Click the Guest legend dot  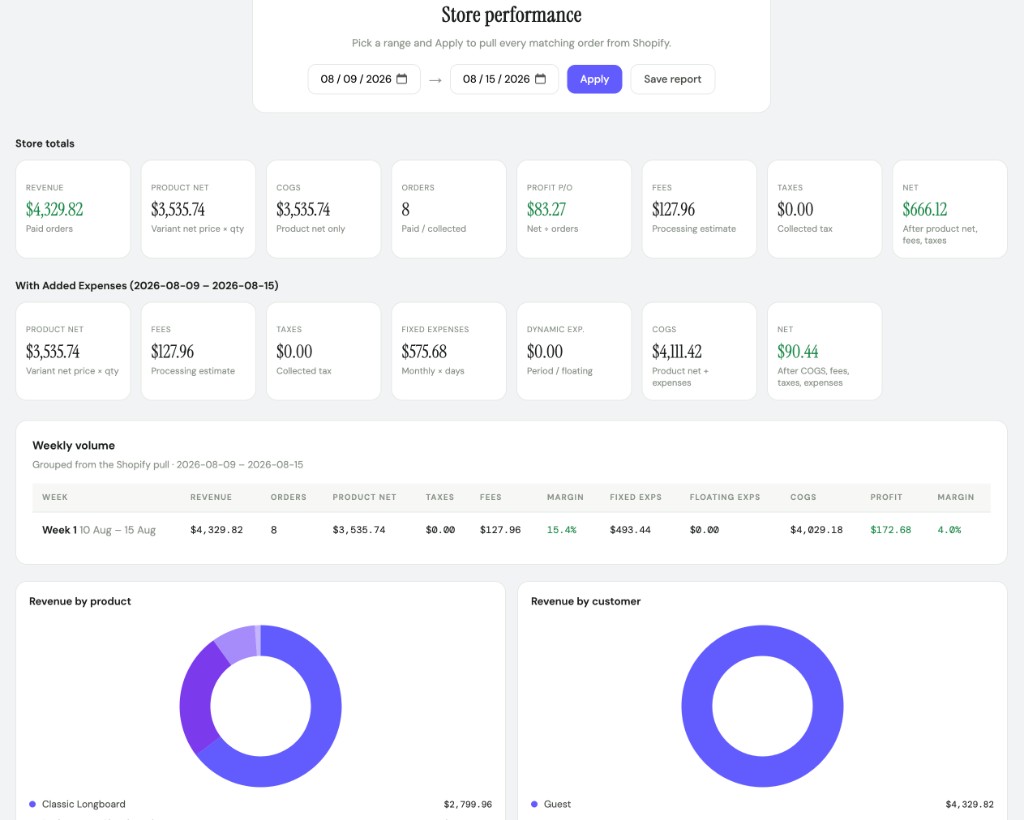click(534, 804)
